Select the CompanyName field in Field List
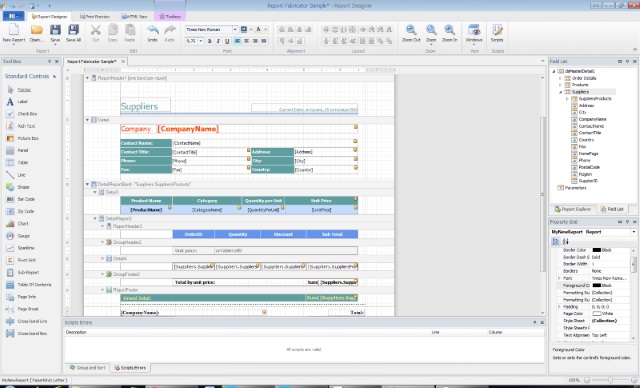Image resolution: width=640 pixels, height=388 pixels. (592, 120)
